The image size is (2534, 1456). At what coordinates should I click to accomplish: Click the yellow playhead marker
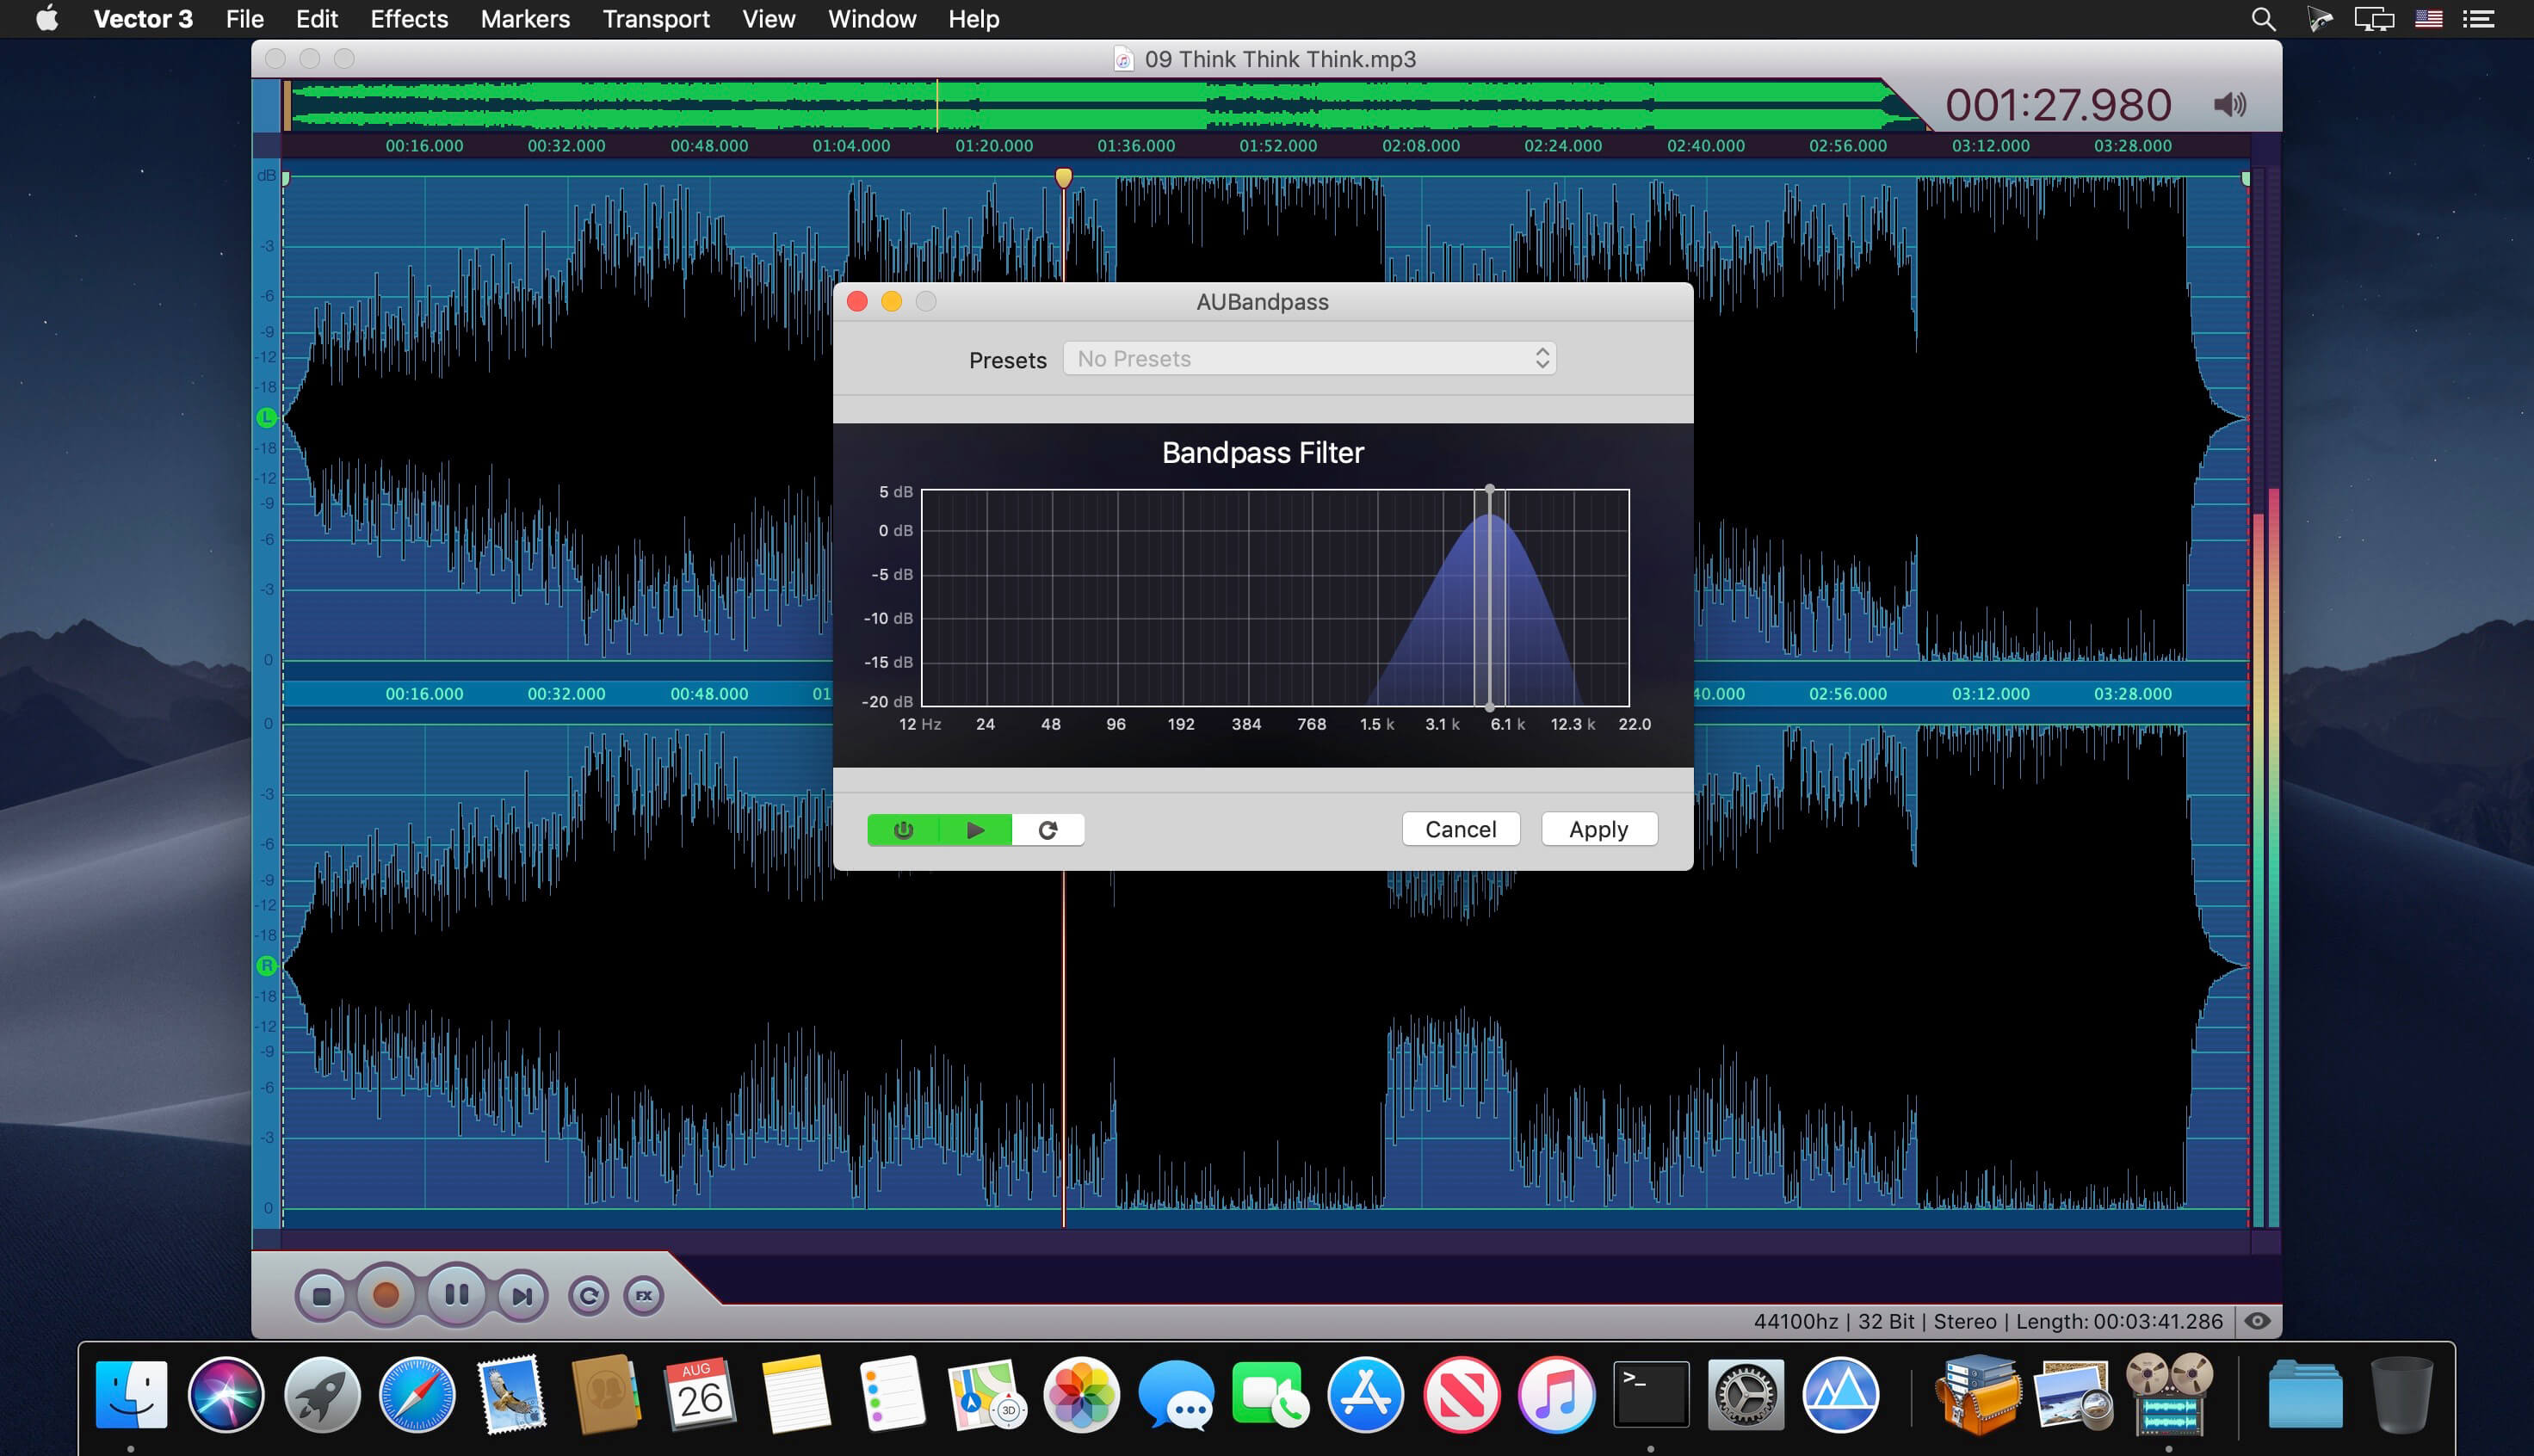point(1063,178)
